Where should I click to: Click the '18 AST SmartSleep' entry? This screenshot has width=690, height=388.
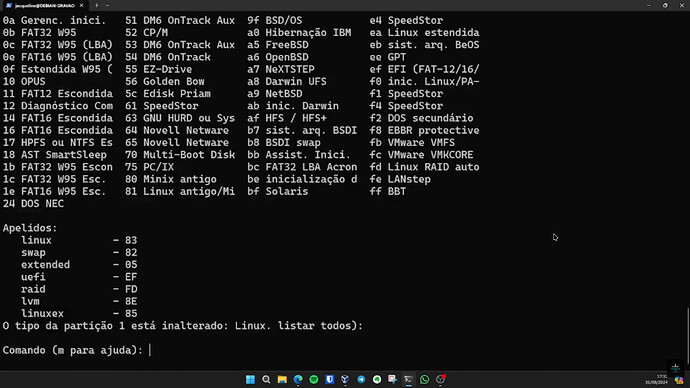tap(55, 155)
